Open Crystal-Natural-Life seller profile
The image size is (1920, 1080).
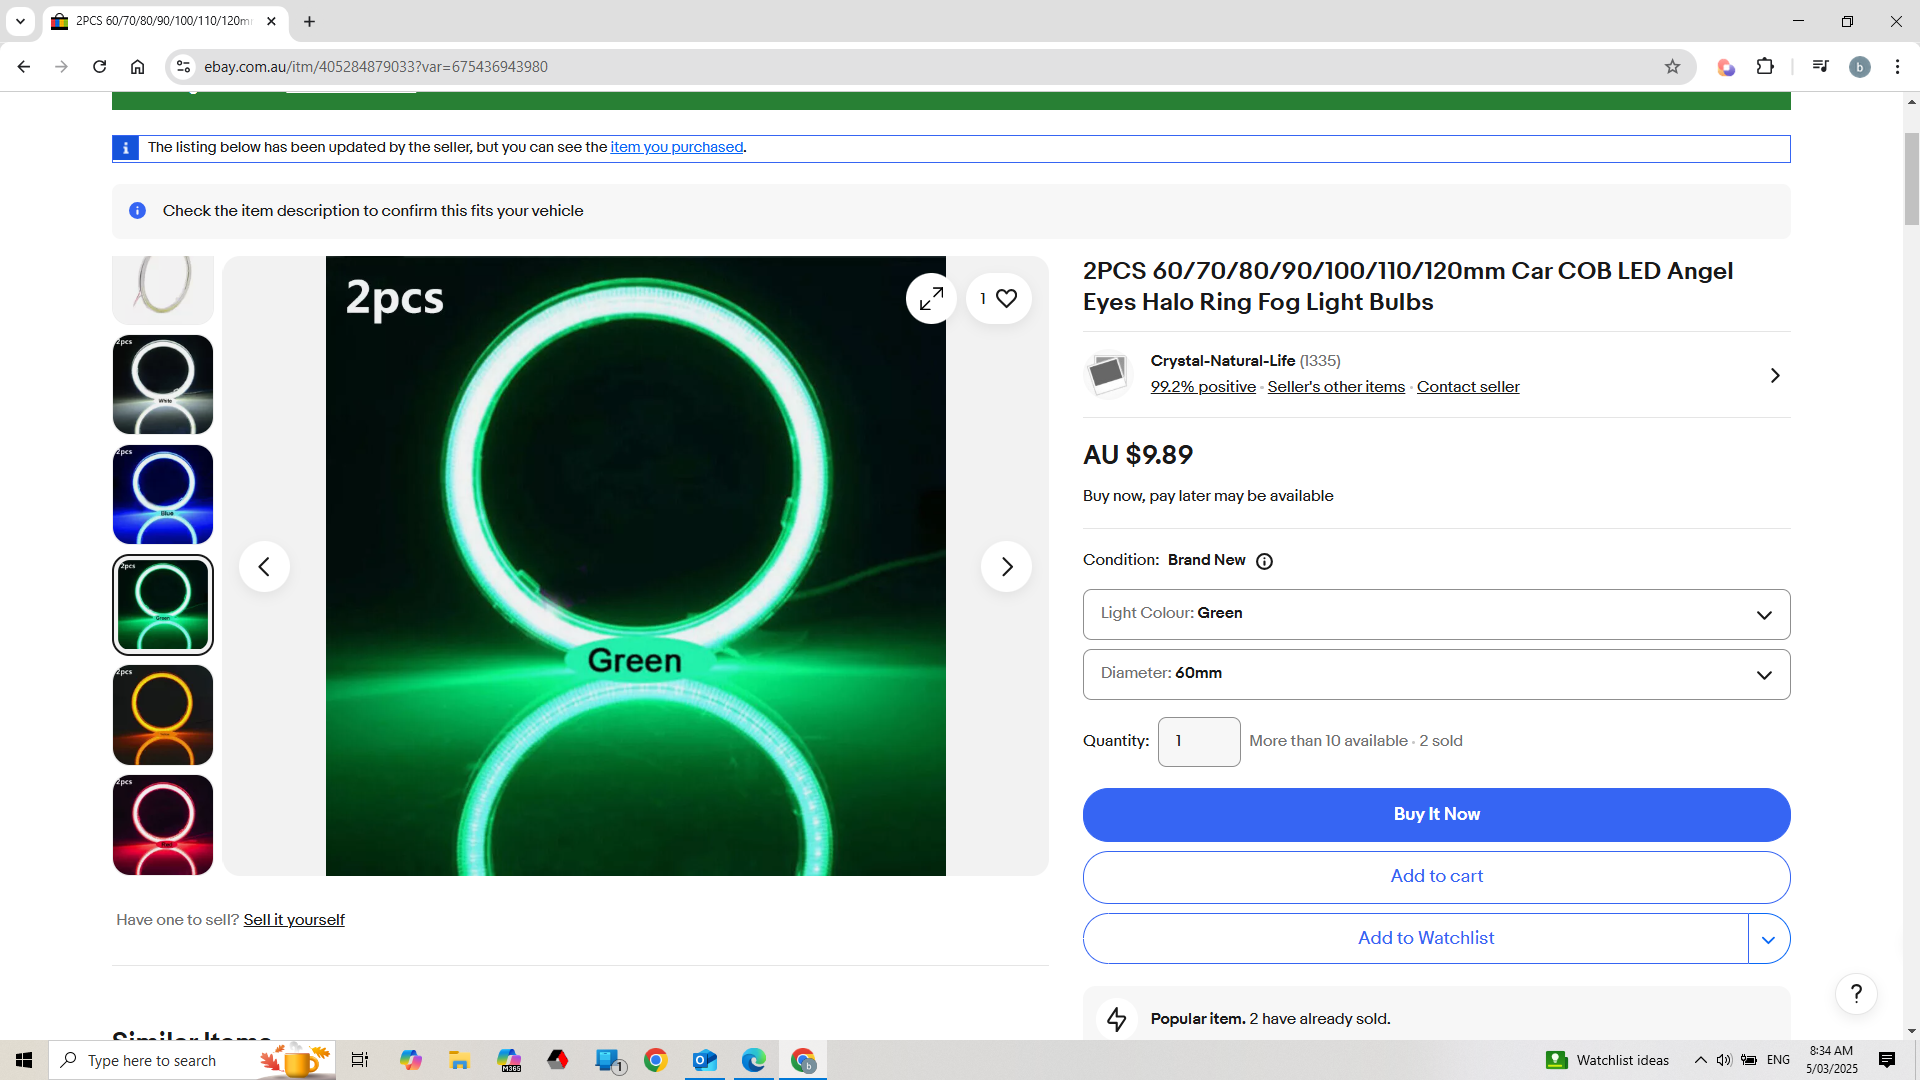click(x=1222, y=361)
